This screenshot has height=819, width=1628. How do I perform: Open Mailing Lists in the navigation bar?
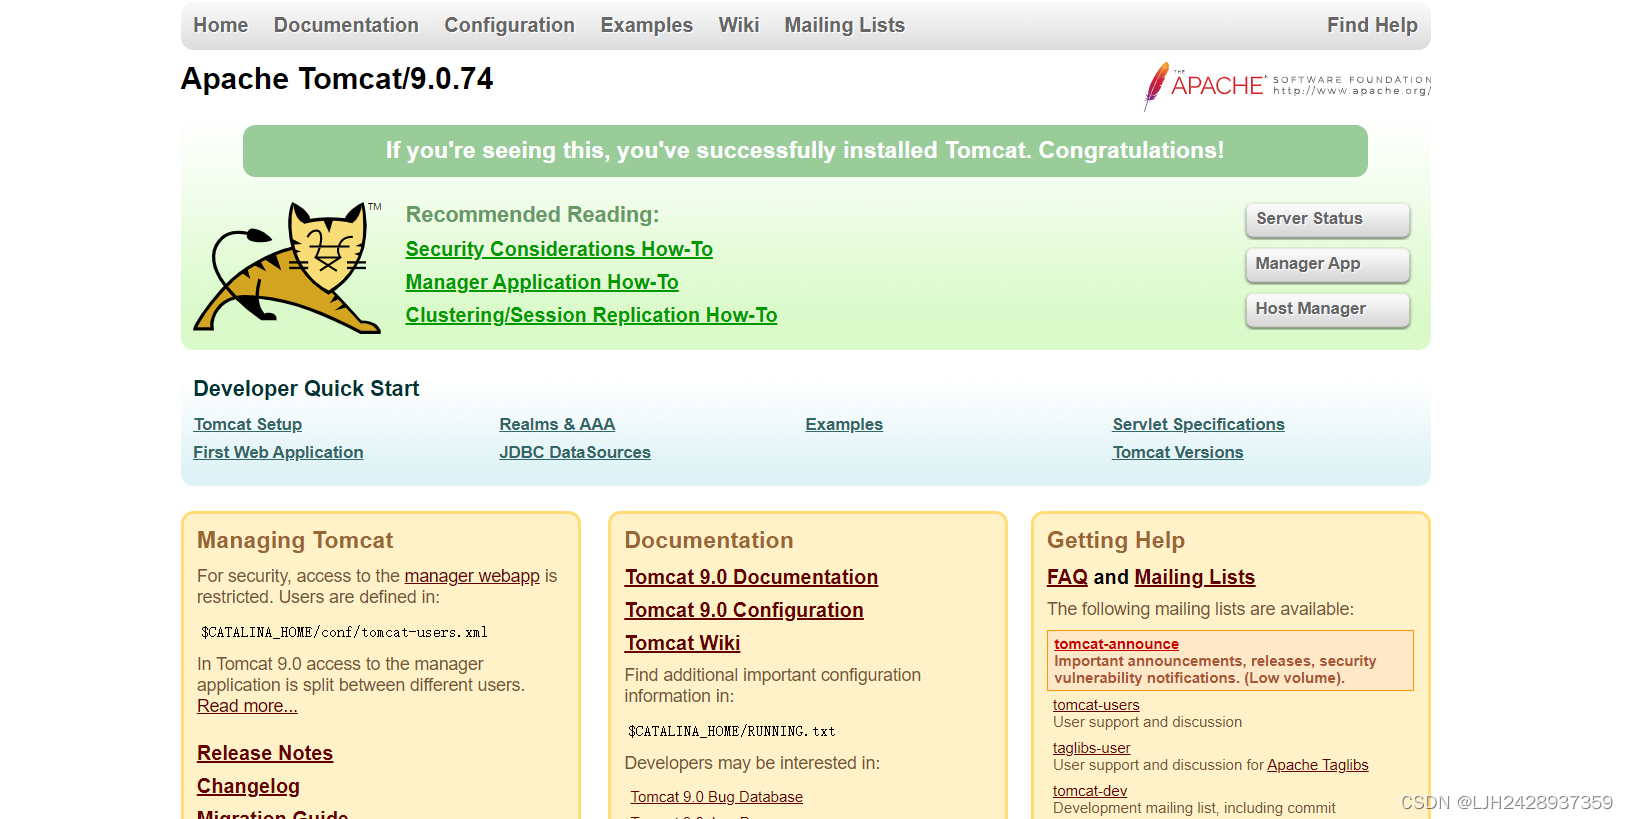coord(844,25)
